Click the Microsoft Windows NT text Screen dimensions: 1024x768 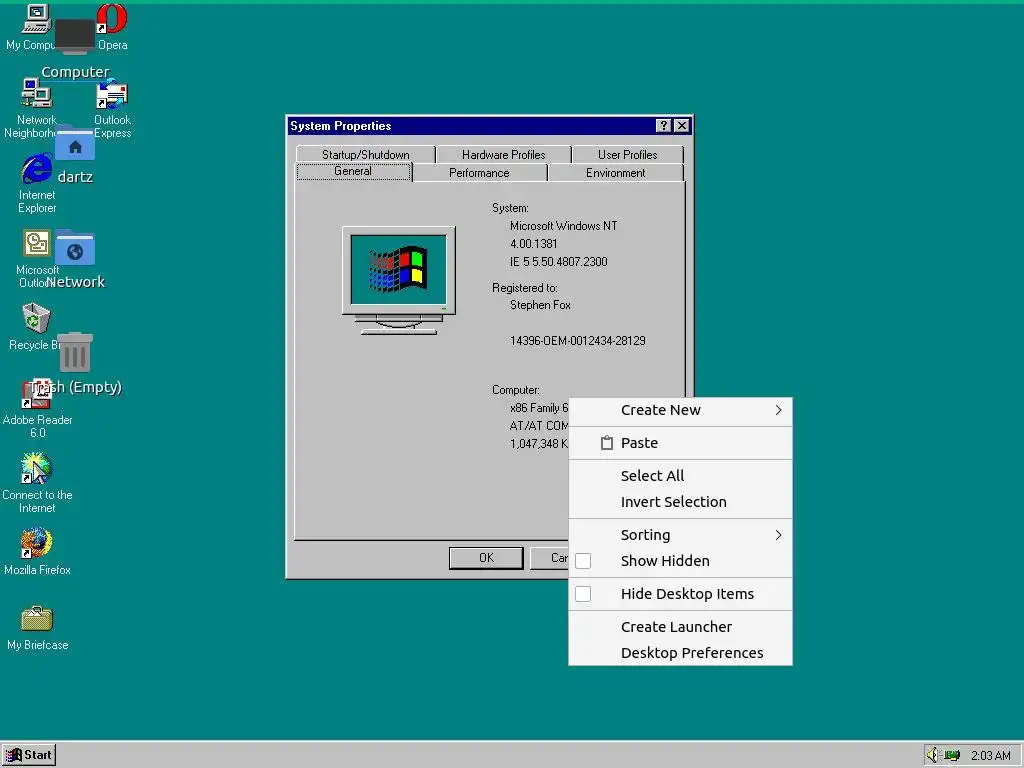(x=563, y=226)
